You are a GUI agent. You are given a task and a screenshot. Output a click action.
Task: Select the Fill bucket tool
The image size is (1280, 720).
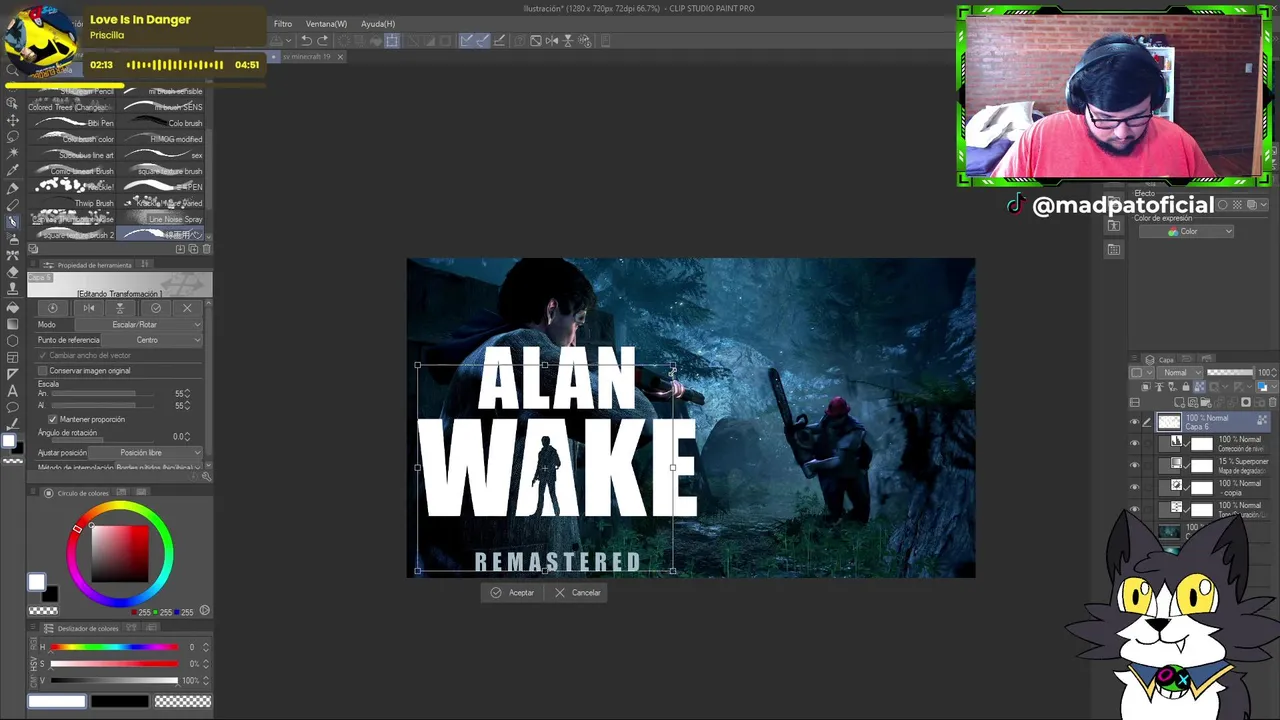(12, 307)
